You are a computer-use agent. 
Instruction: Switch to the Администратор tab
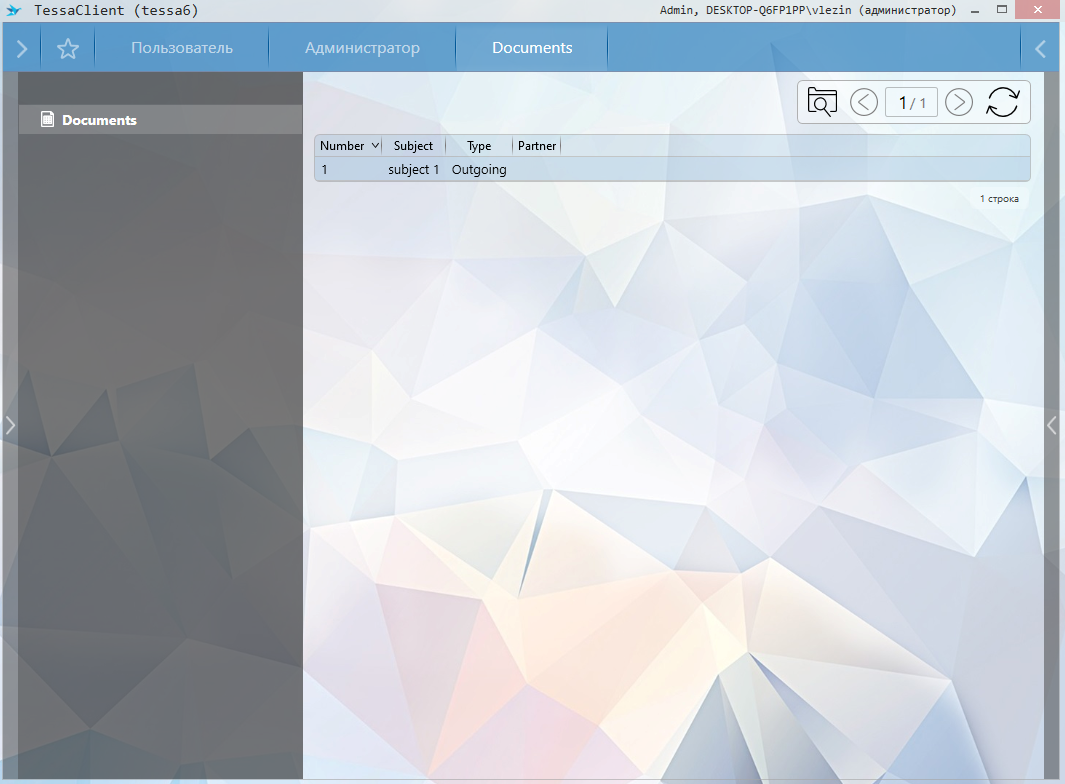(x=362, y=48)
